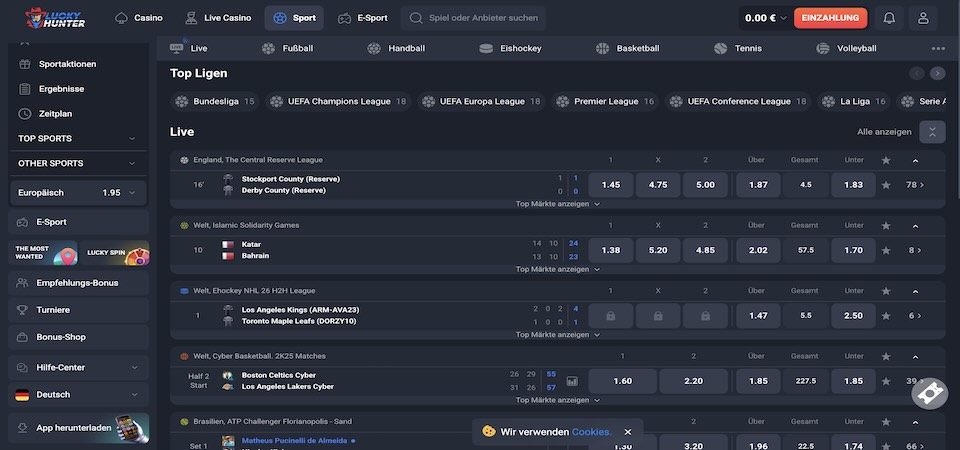Screen dimensions: 960x450
Task: Expand the OTHER SPORTS sidebar group
Action: pyautogui.click(x=78, y=163)
